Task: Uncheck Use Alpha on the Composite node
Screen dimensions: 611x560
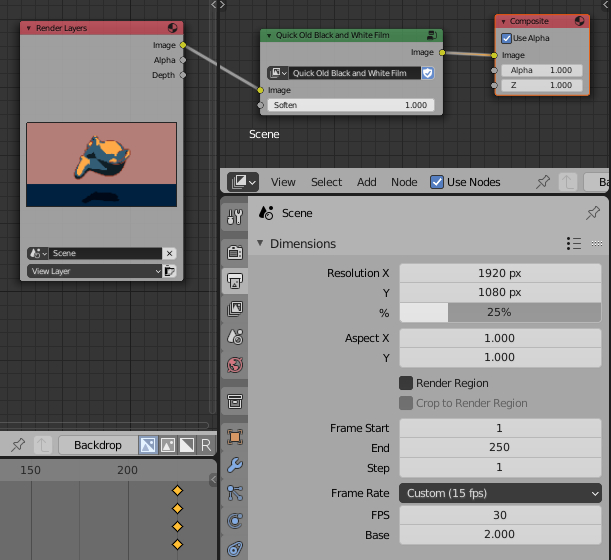Action: [x=507, y=38]
